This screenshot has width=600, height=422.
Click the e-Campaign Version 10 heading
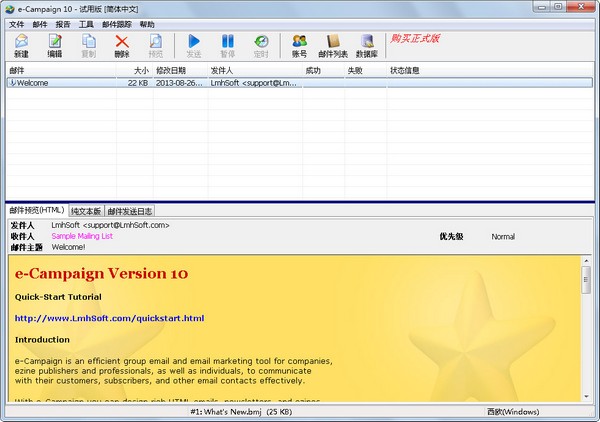pos(101,274)
